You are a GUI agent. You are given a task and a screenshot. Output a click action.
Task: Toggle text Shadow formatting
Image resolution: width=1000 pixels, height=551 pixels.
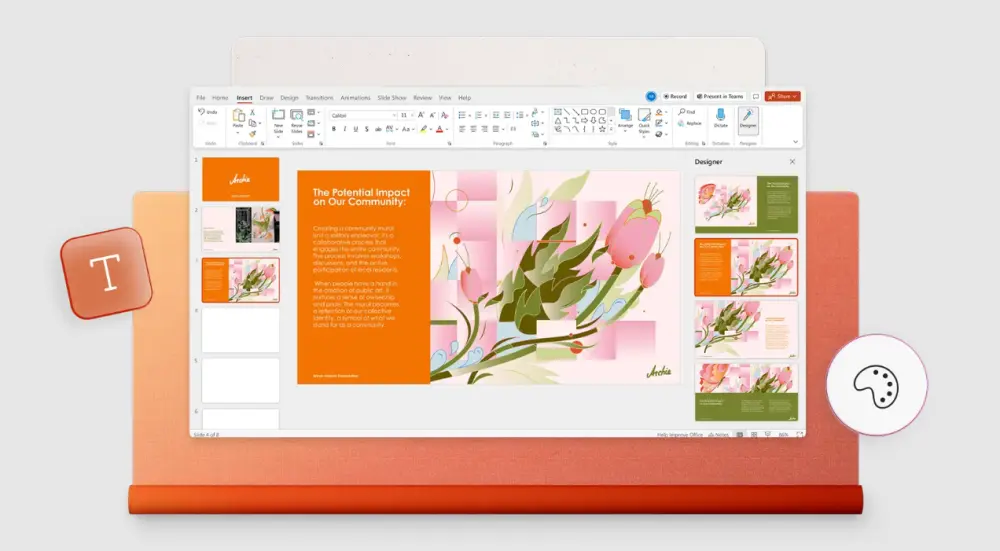(x=367, y=129)
